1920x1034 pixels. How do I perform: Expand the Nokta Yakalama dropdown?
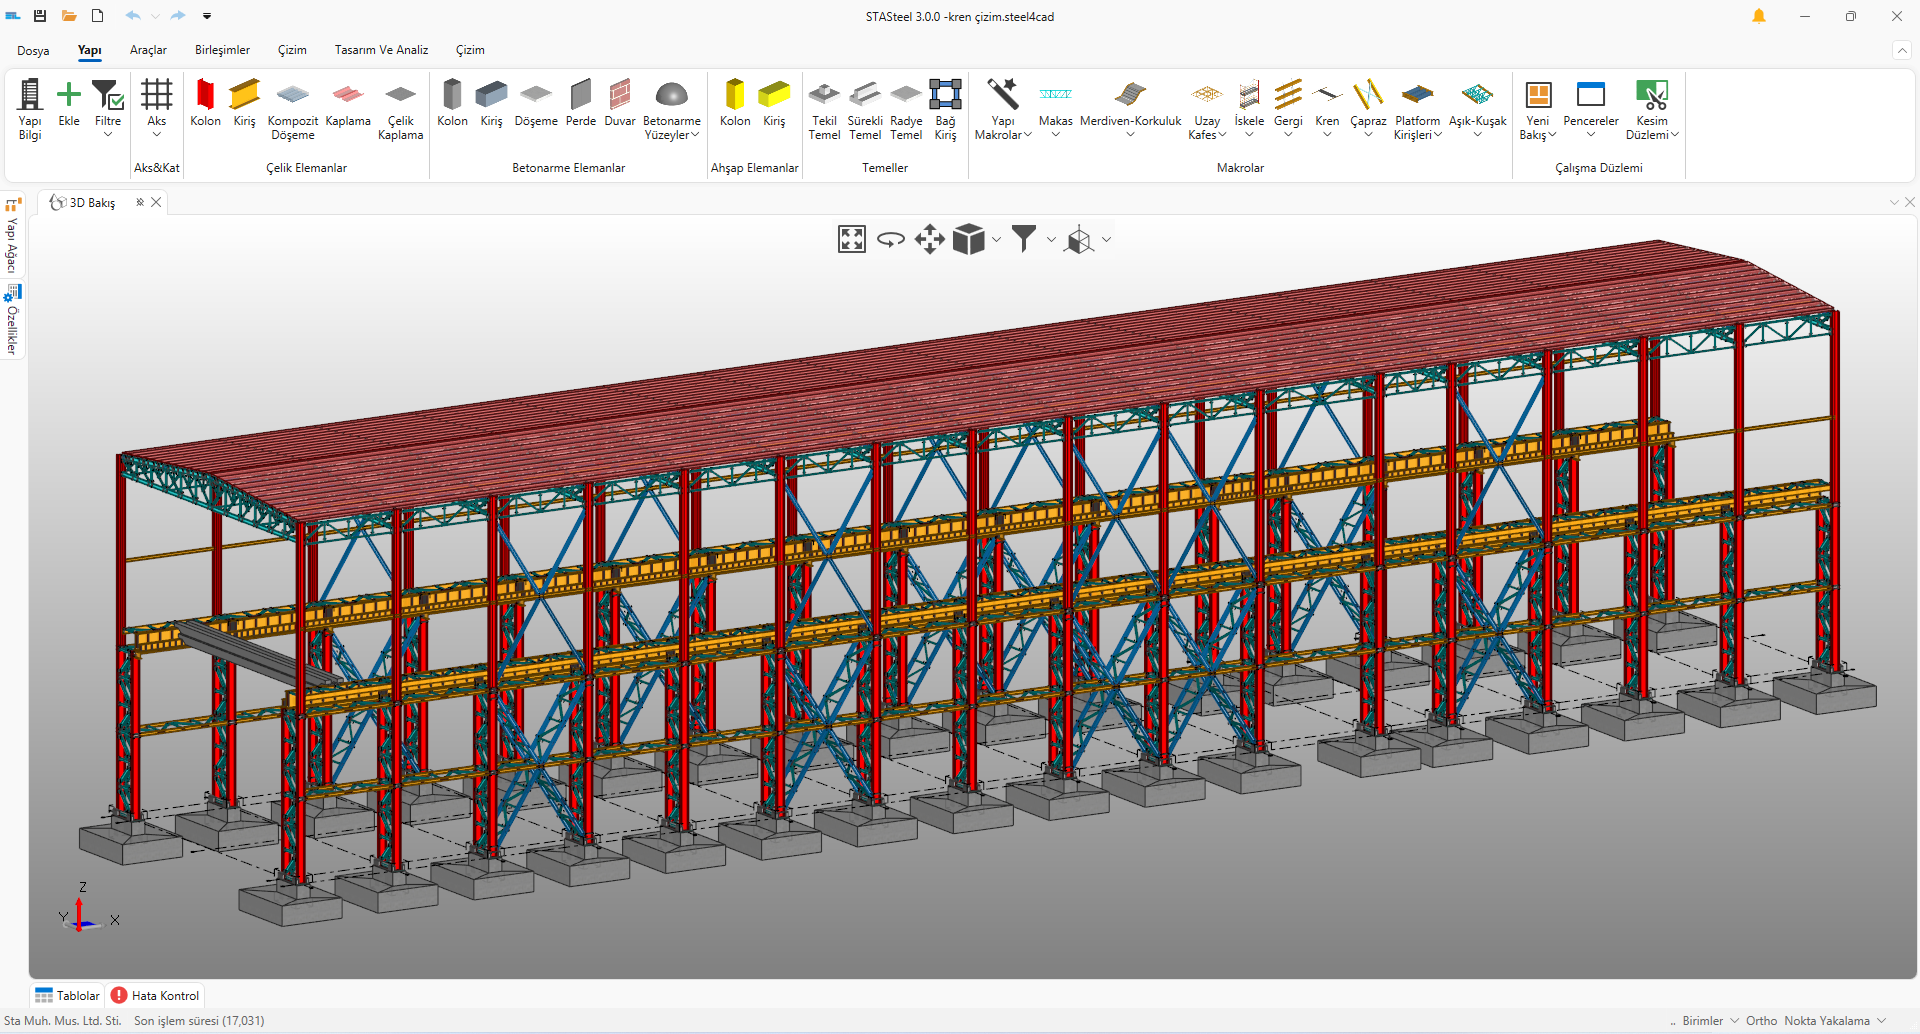tap(1882, 1021)
